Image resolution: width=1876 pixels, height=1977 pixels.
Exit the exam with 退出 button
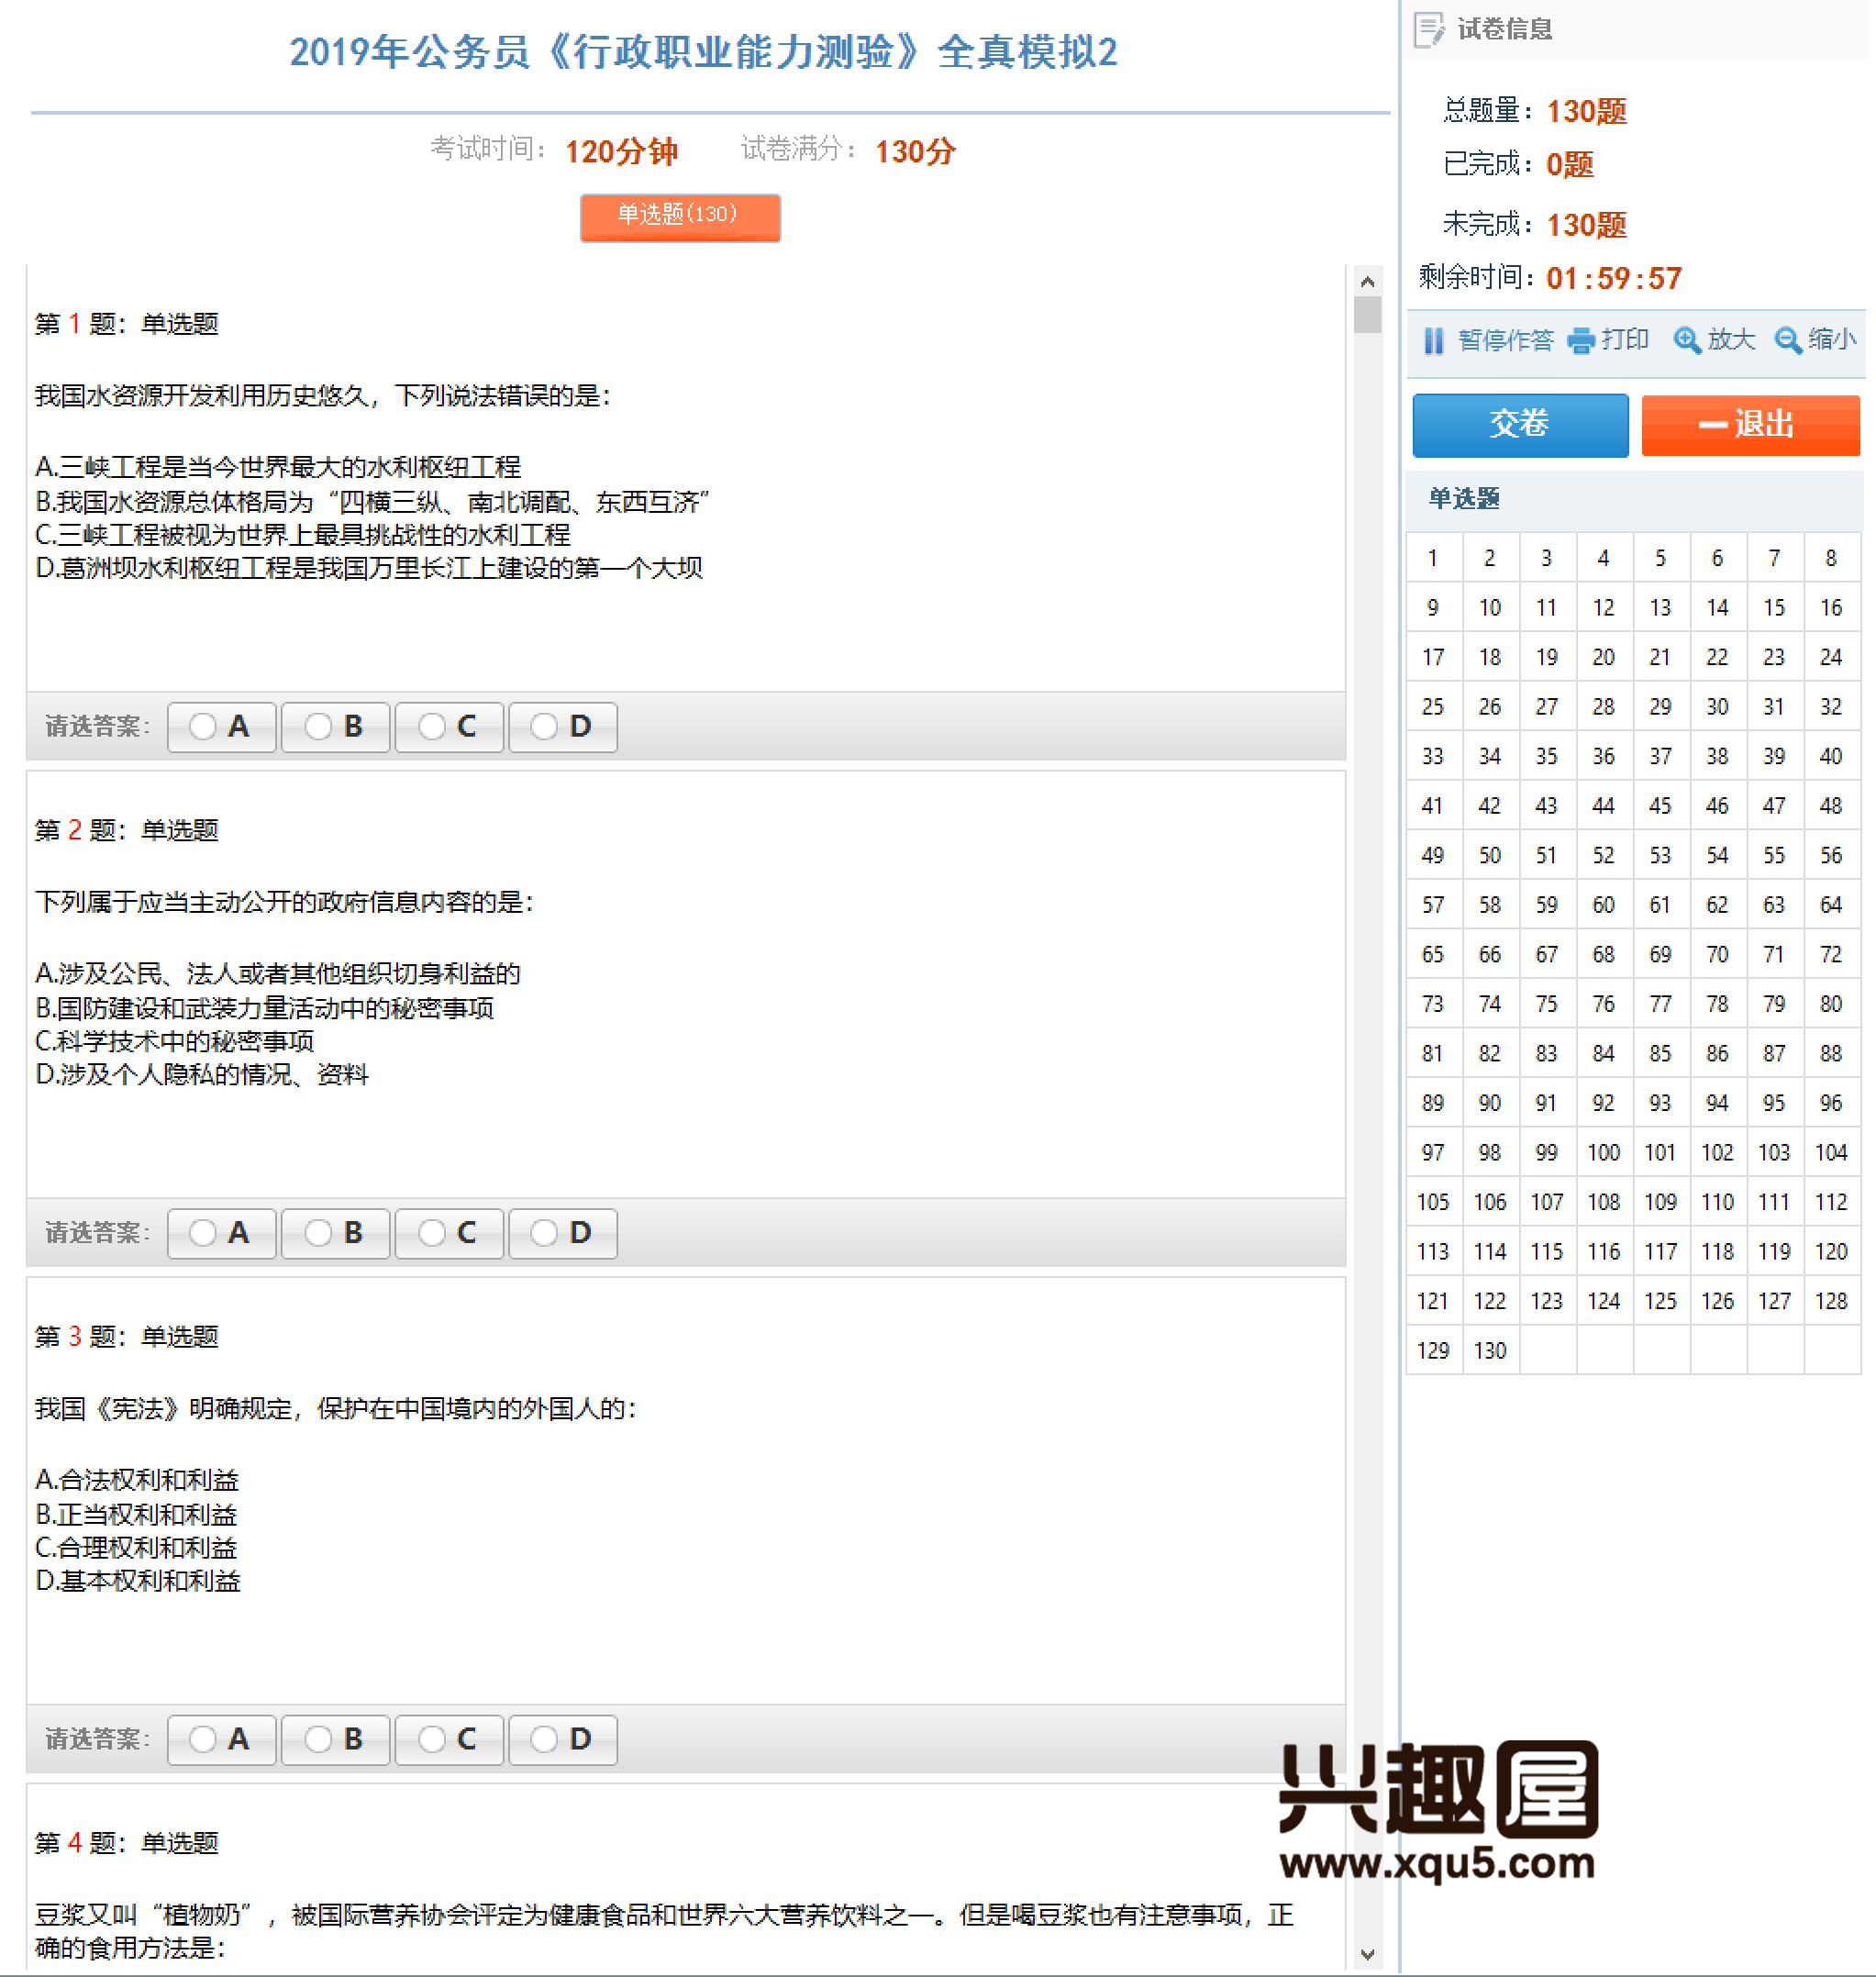point(1750,425)
